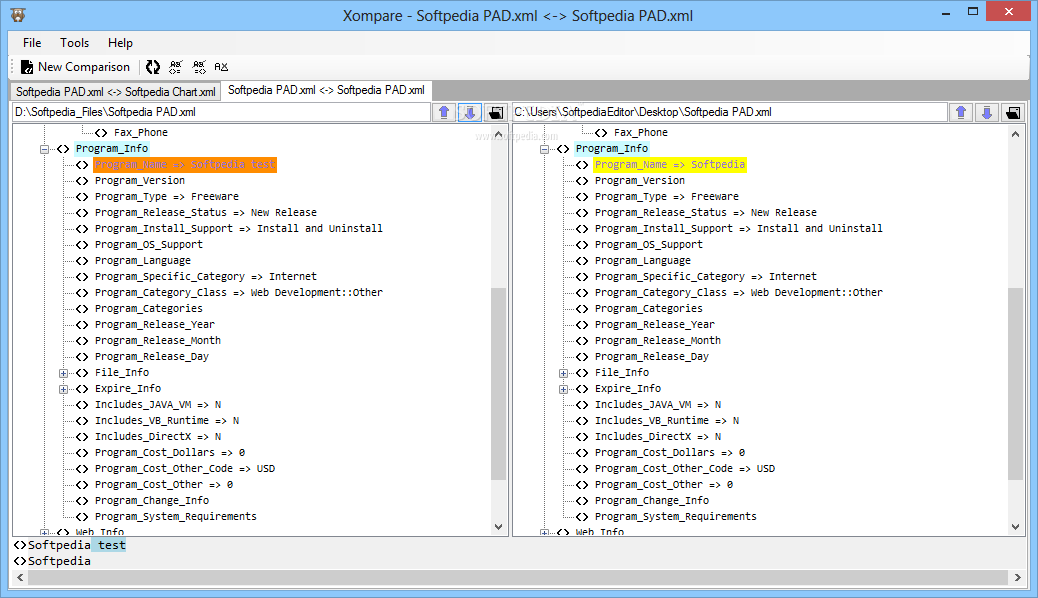Click the refresh comparison icon
The image size is (1038, 598).
tap(153, 67)
